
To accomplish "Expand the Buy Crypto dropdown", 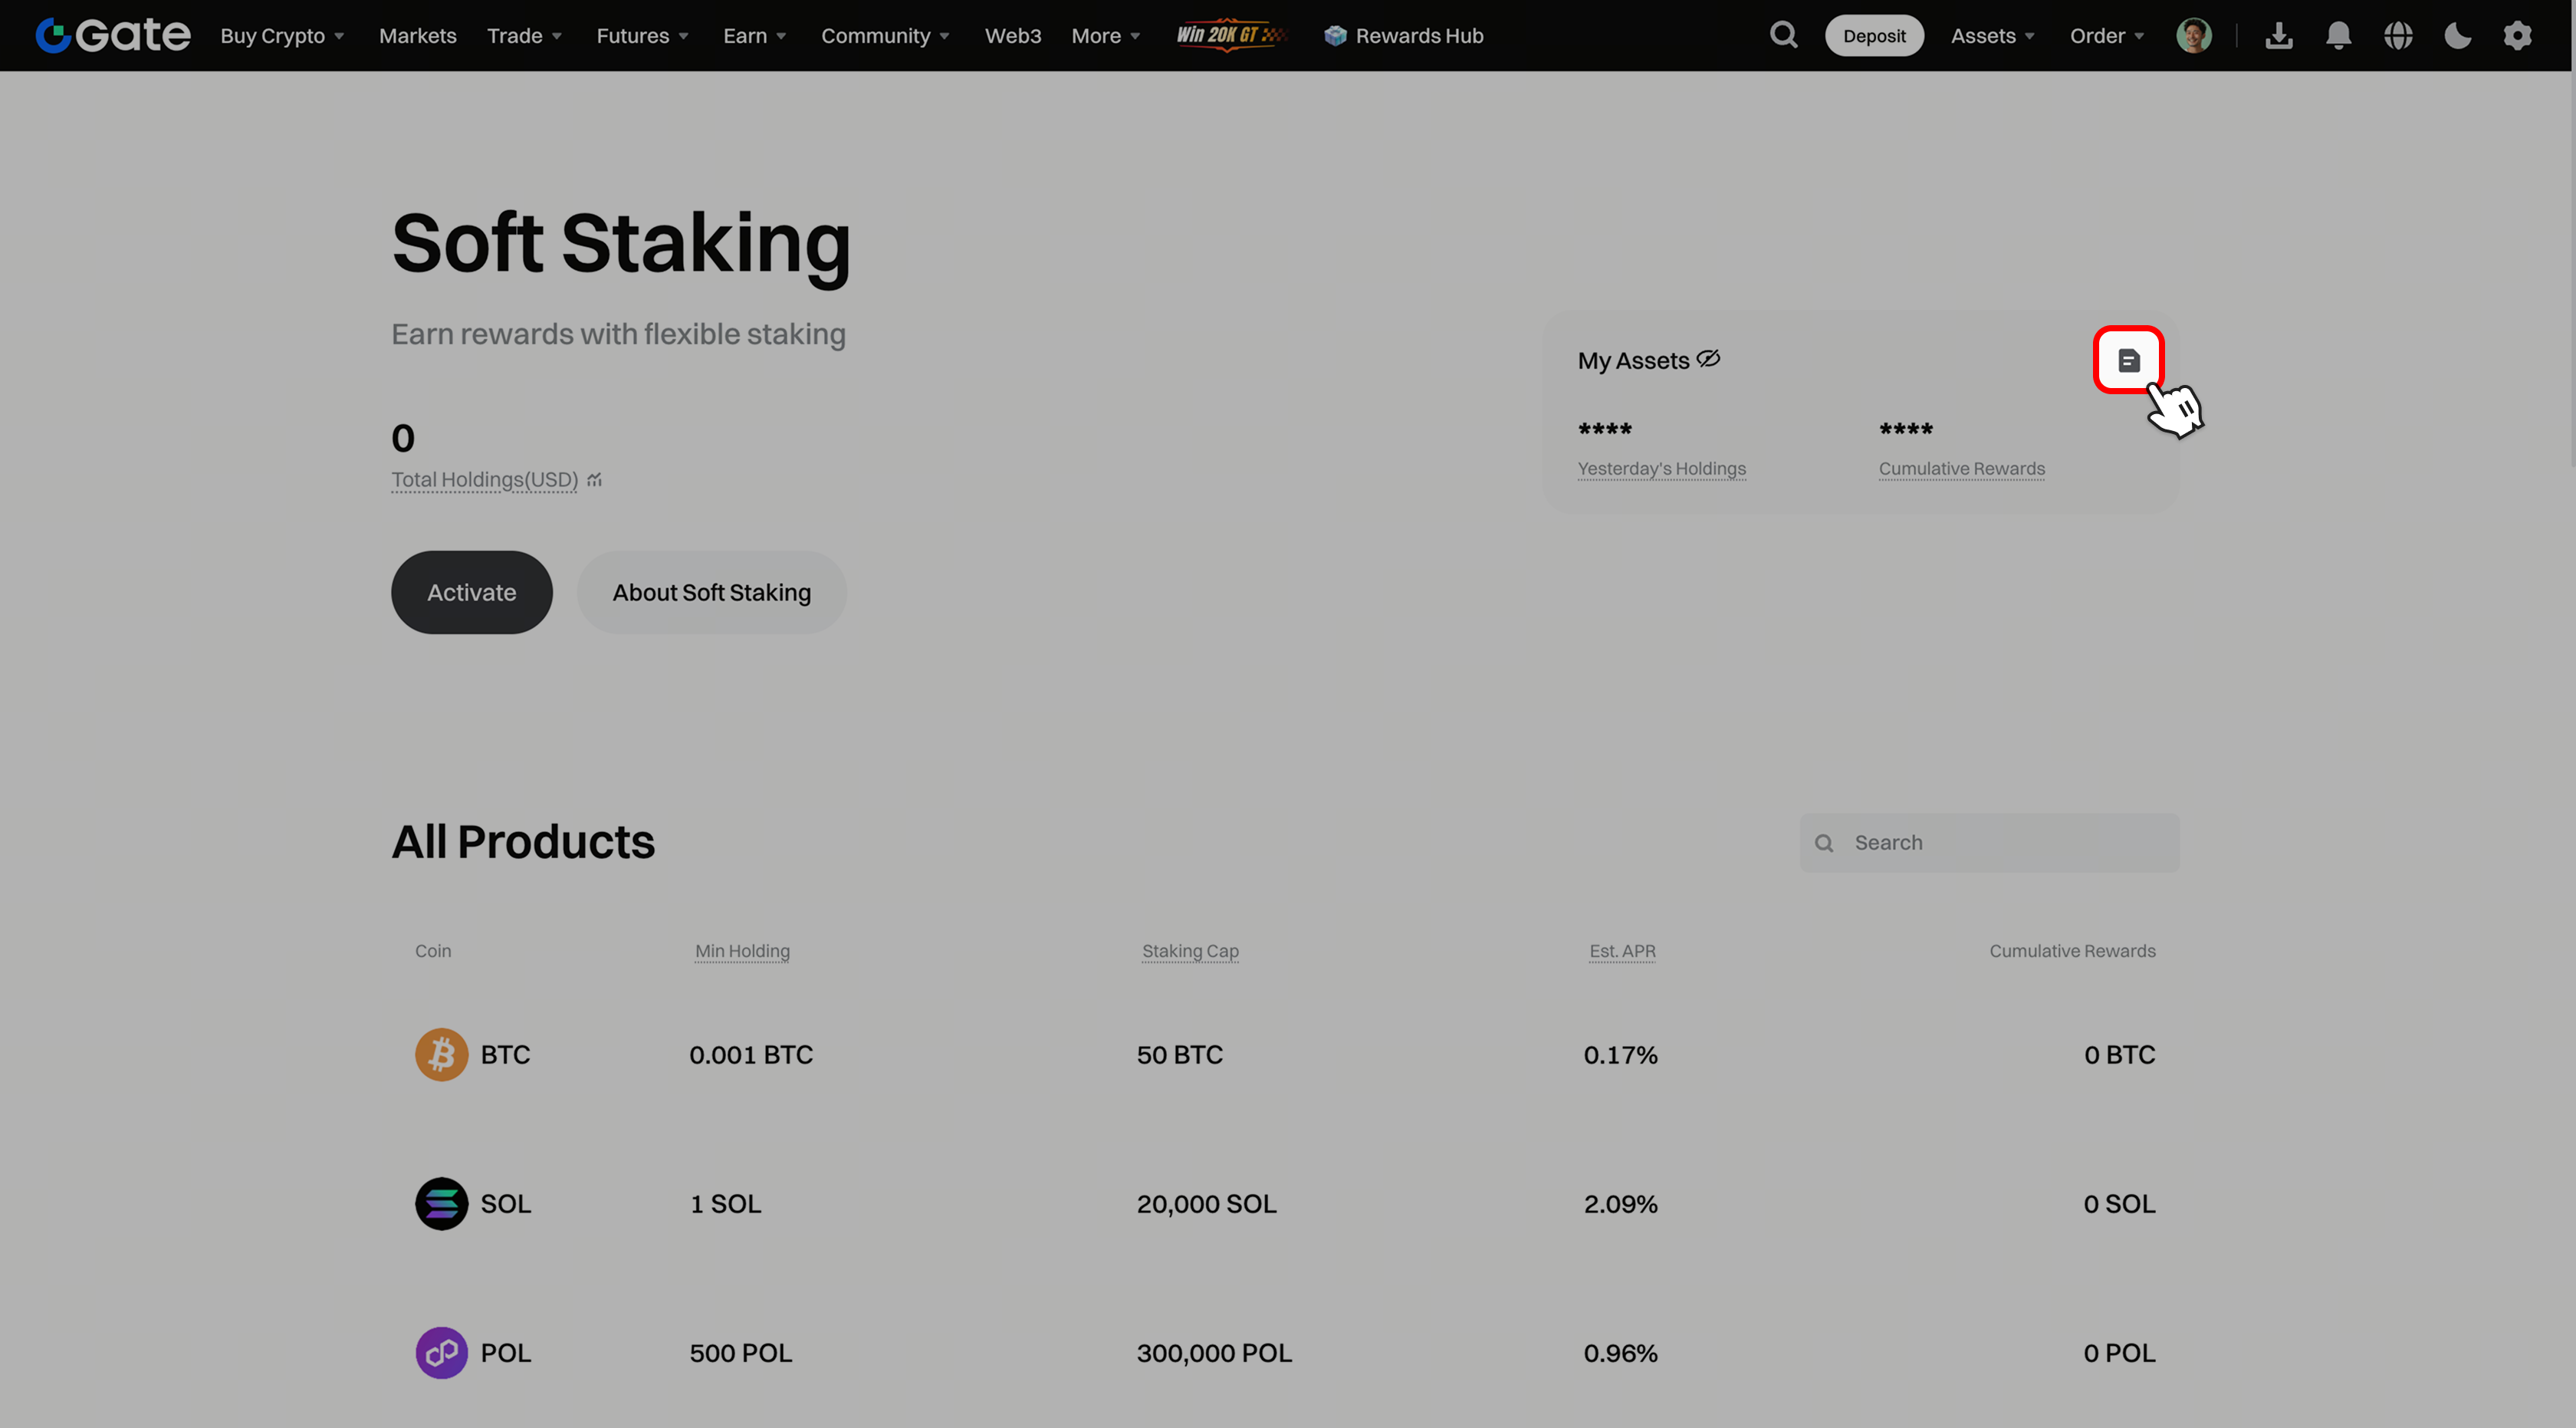I will [x=282, y=35].
